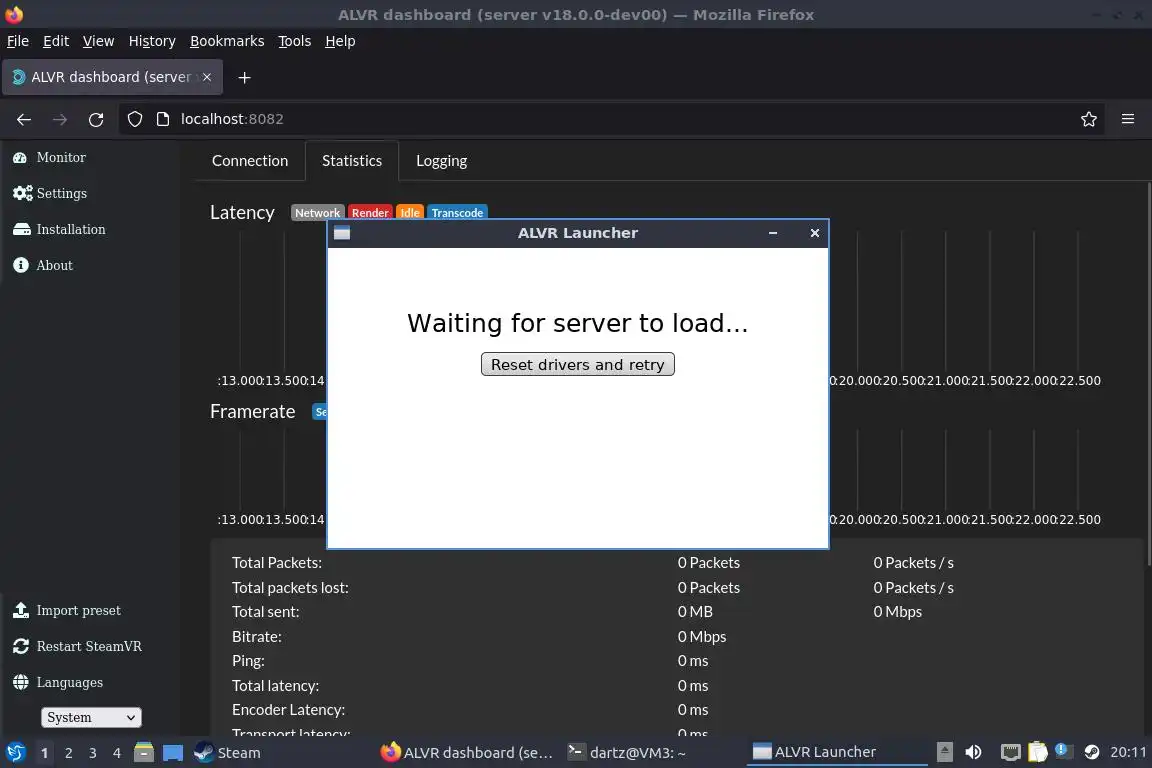Open the desktop start menu icon
The width and height of the screenshot is (1152, 768).
(x=15, y=753)
